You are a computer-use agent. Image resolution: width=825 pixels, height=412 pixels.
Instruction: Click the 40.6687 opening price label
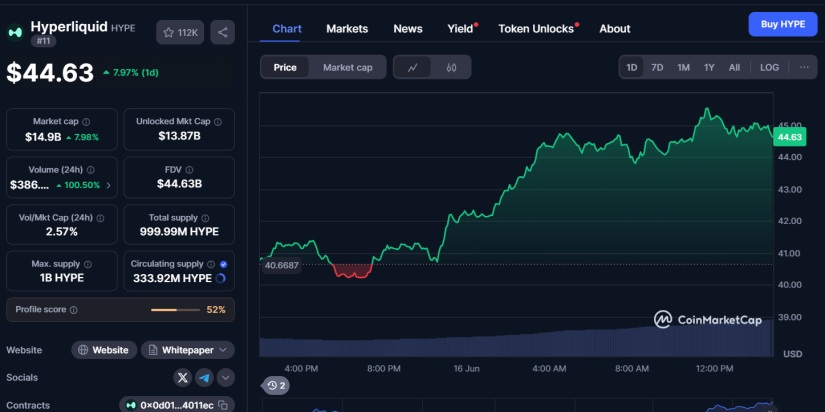click(x=281, y=265)
